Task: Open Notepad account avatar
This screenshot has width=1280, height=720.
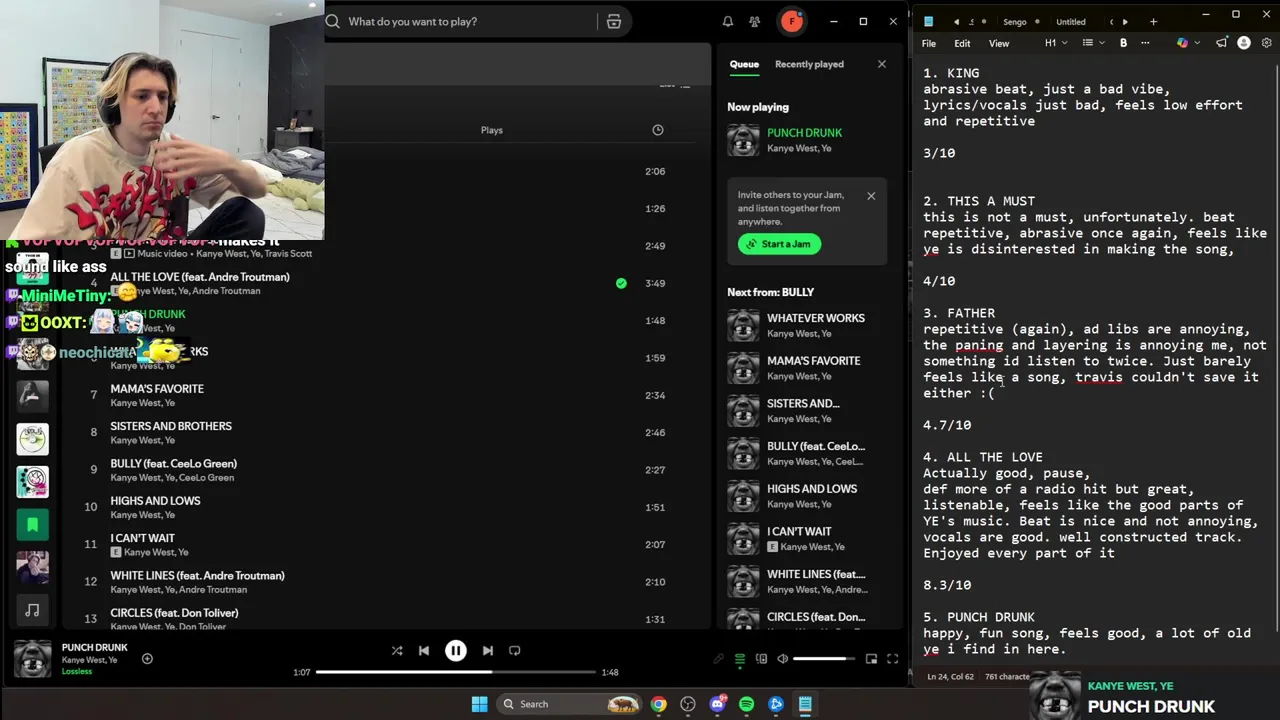Action: (x=1244, y=43)
